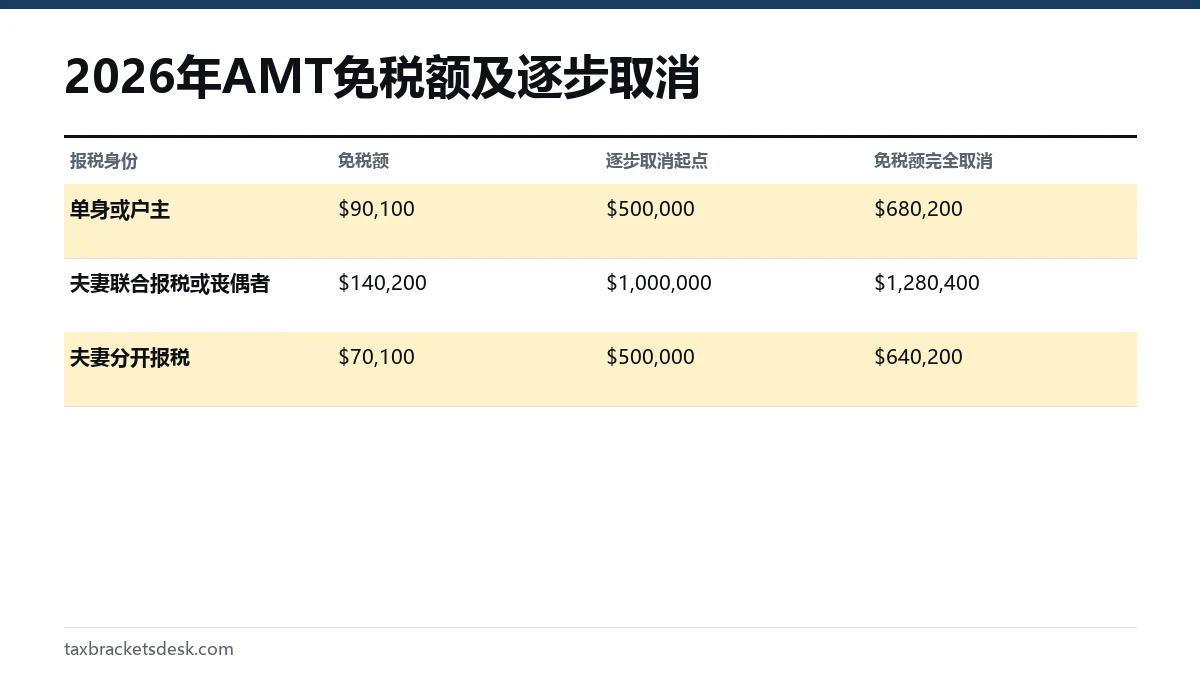
Task: Click the $1,000,000 phaseout value
Action: coord(659,283)
